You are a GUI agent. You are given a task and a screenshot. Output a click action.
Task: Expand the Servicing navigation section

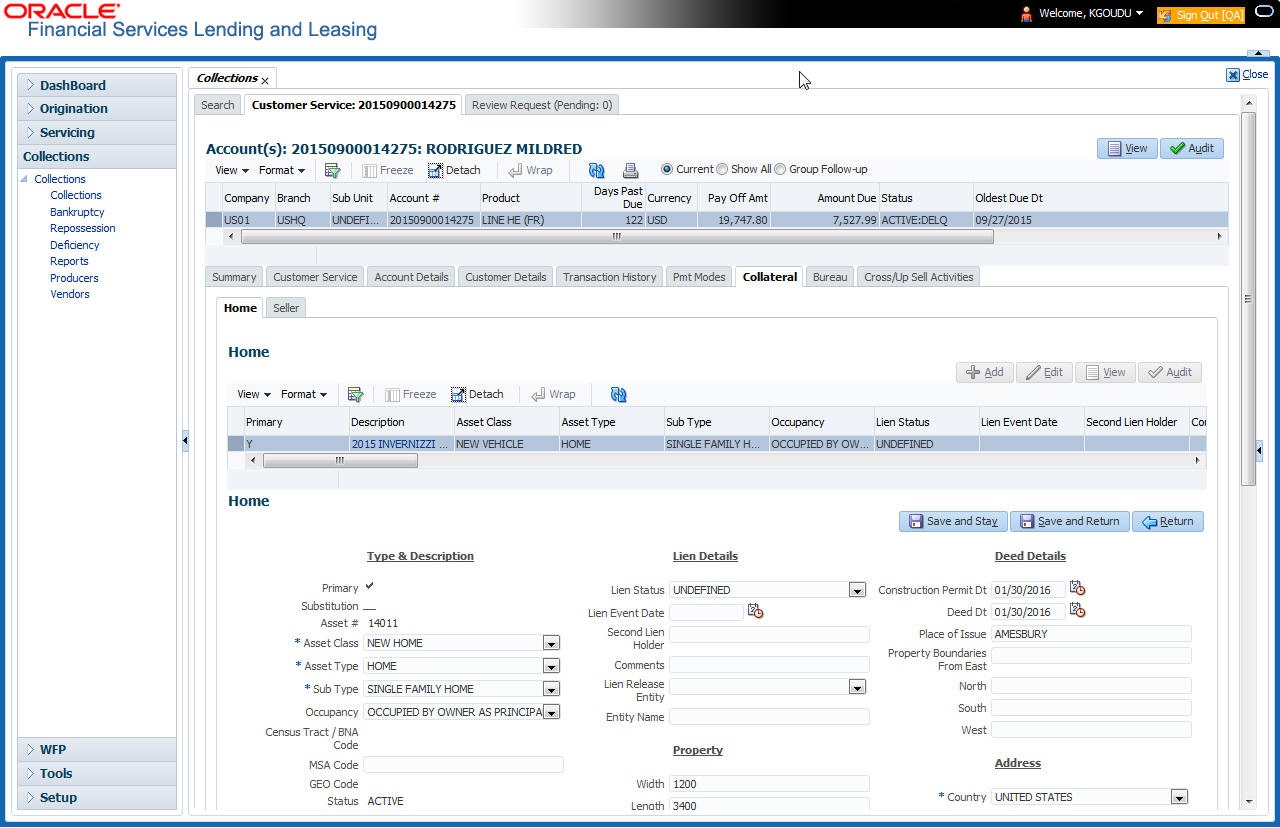point(97,132)
